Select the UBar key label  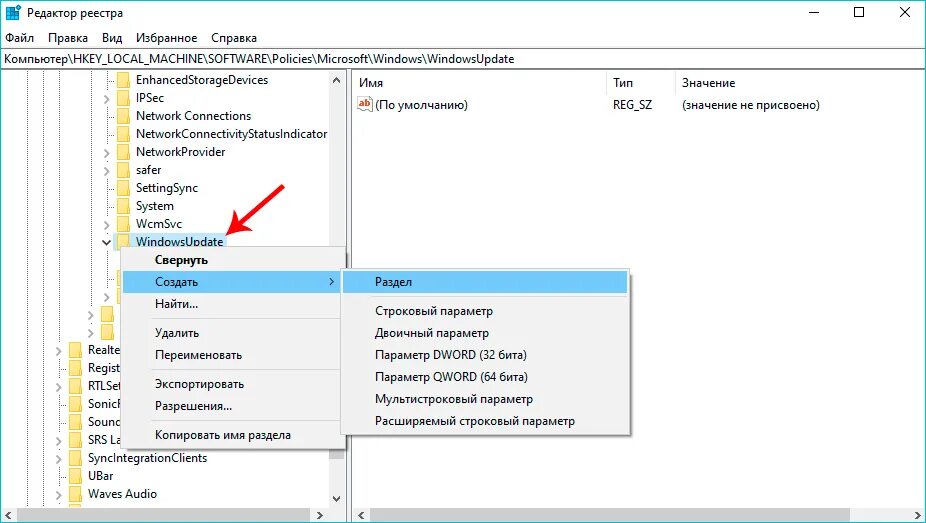100,476
